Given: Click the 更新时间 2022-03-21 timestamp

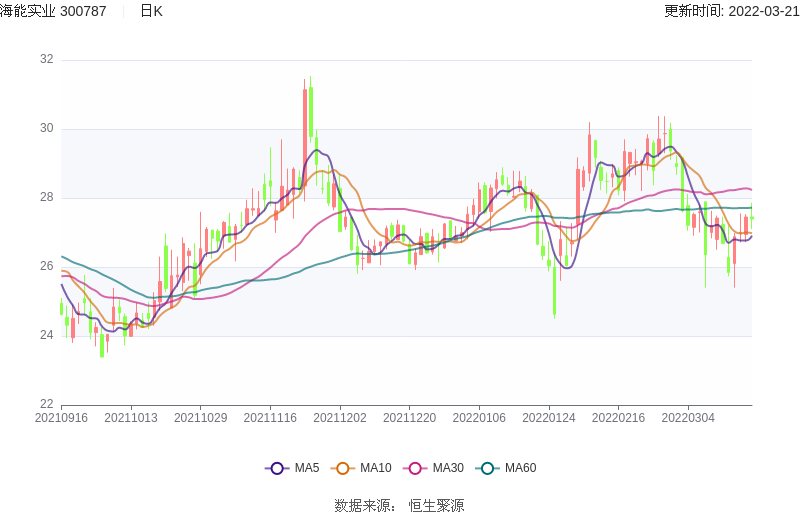Looking at the screenshot, I should [731, 11].
